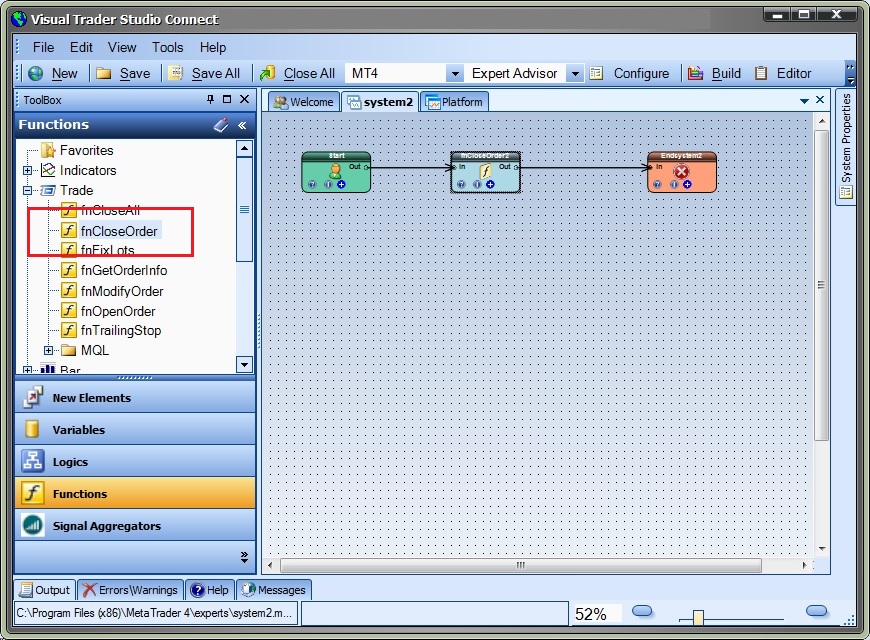Open the Logics panel
870x640 pixels.
[x=135, y=461]
